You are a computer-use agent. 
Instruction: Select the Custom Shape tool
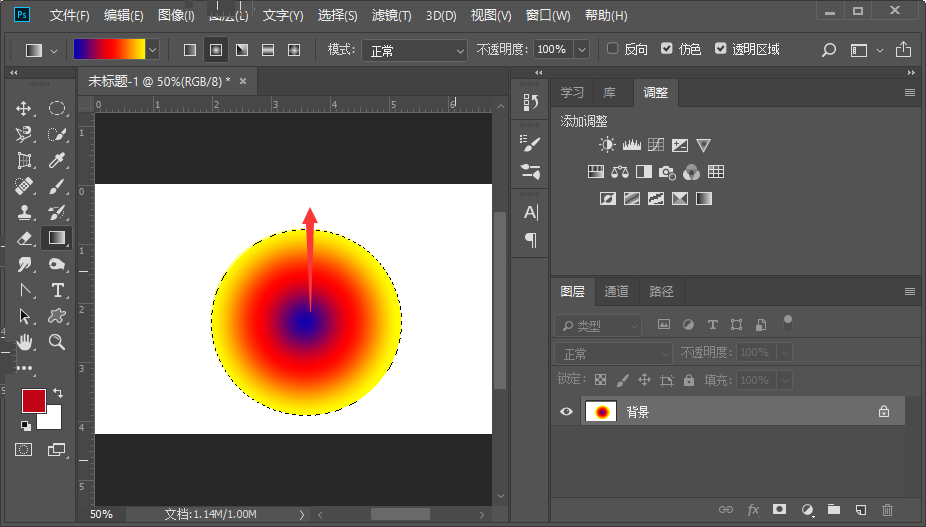coord(57,316)
